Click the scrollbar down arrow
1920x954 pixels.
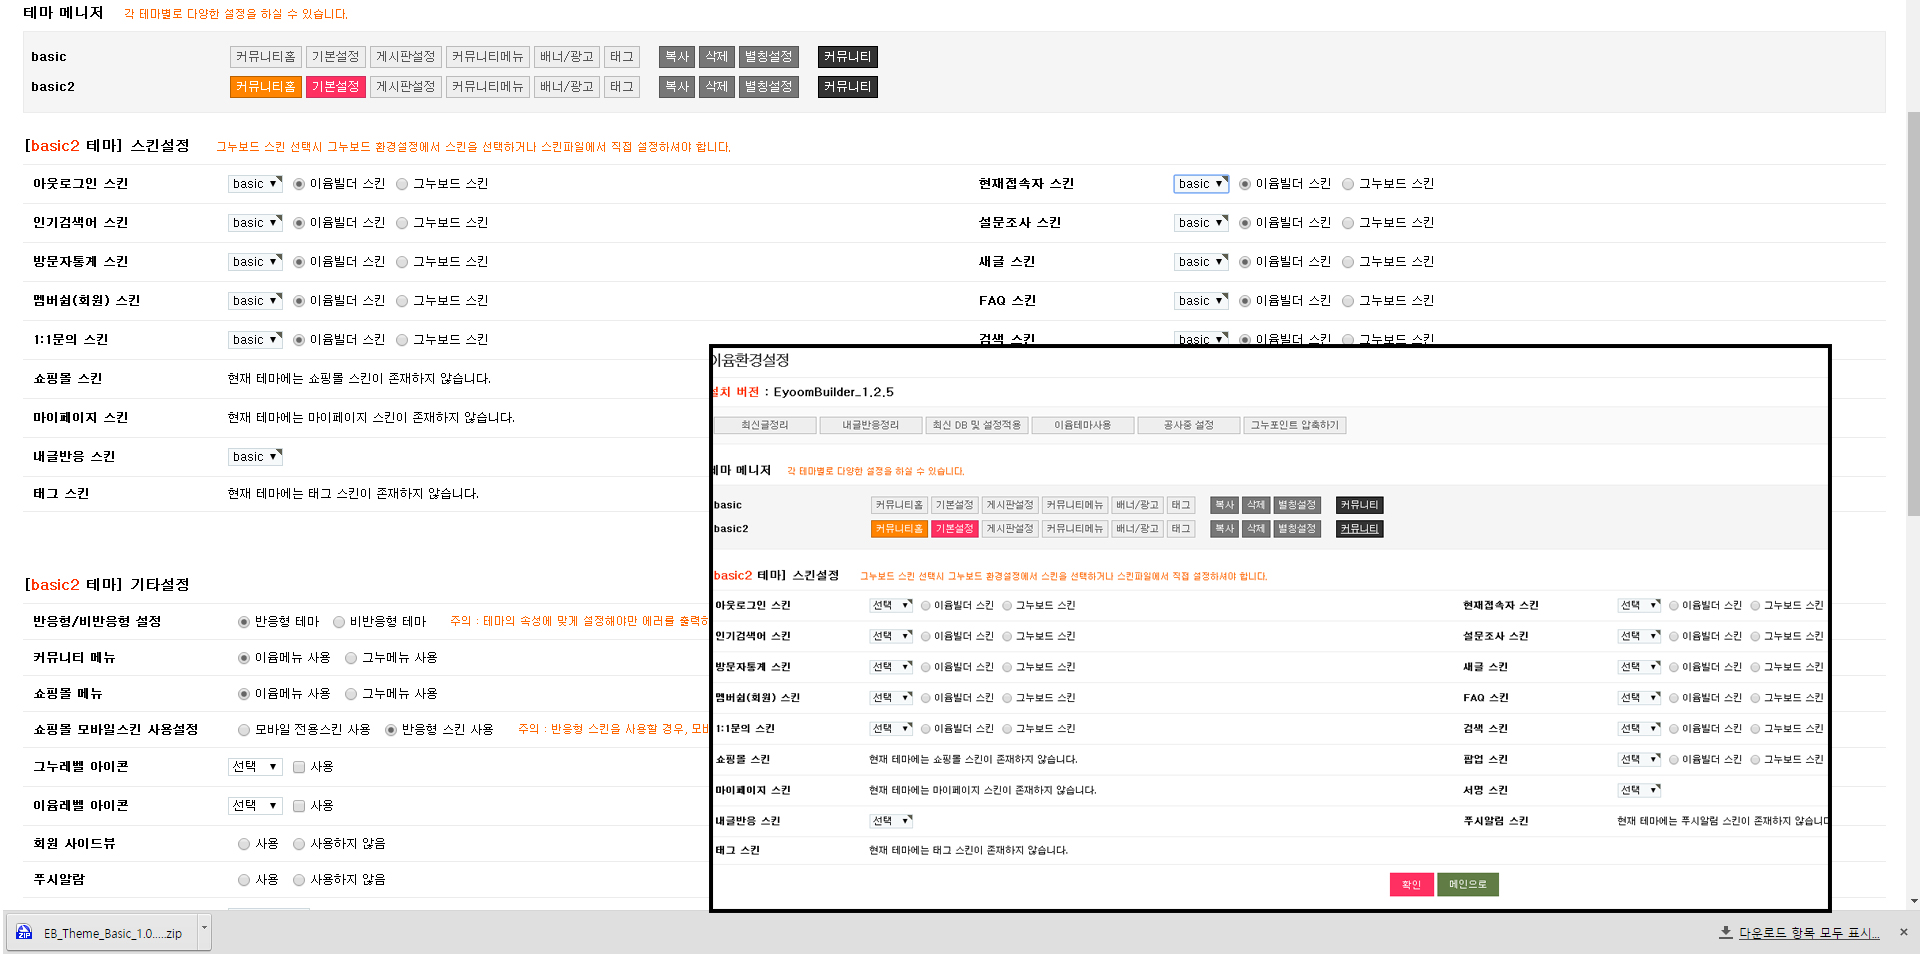coord(1913,901)
